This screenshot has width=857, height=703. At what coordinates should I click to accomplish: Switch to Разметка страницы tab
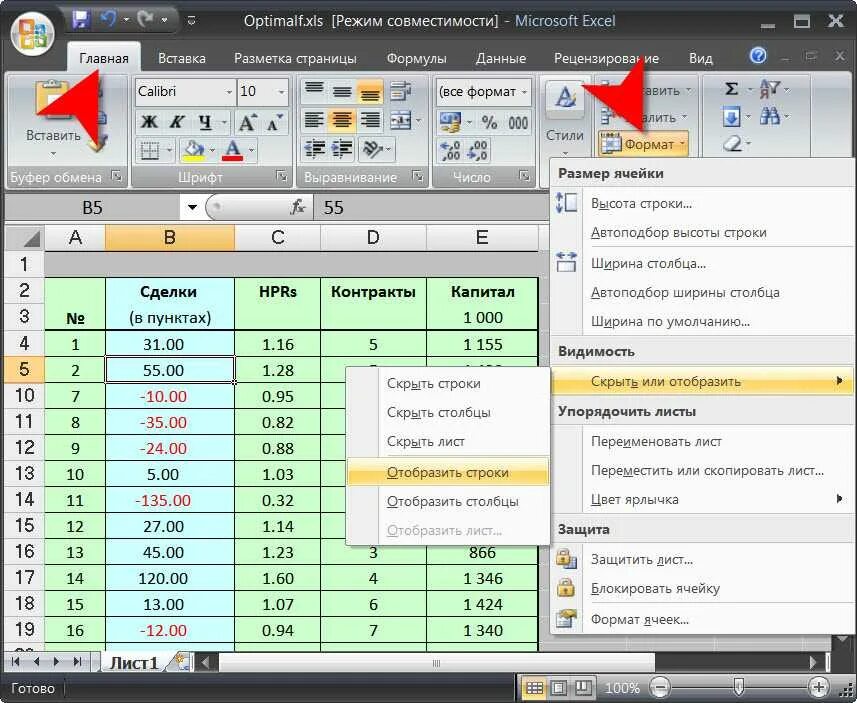(295, 58)
